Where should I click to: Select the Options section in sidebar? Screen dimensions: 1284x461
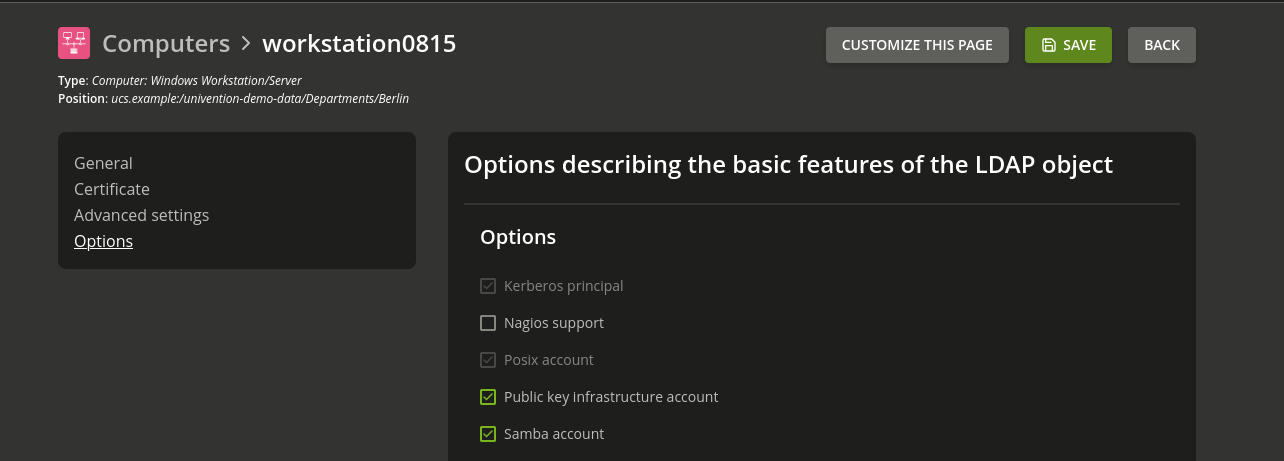tap(103, 241)
